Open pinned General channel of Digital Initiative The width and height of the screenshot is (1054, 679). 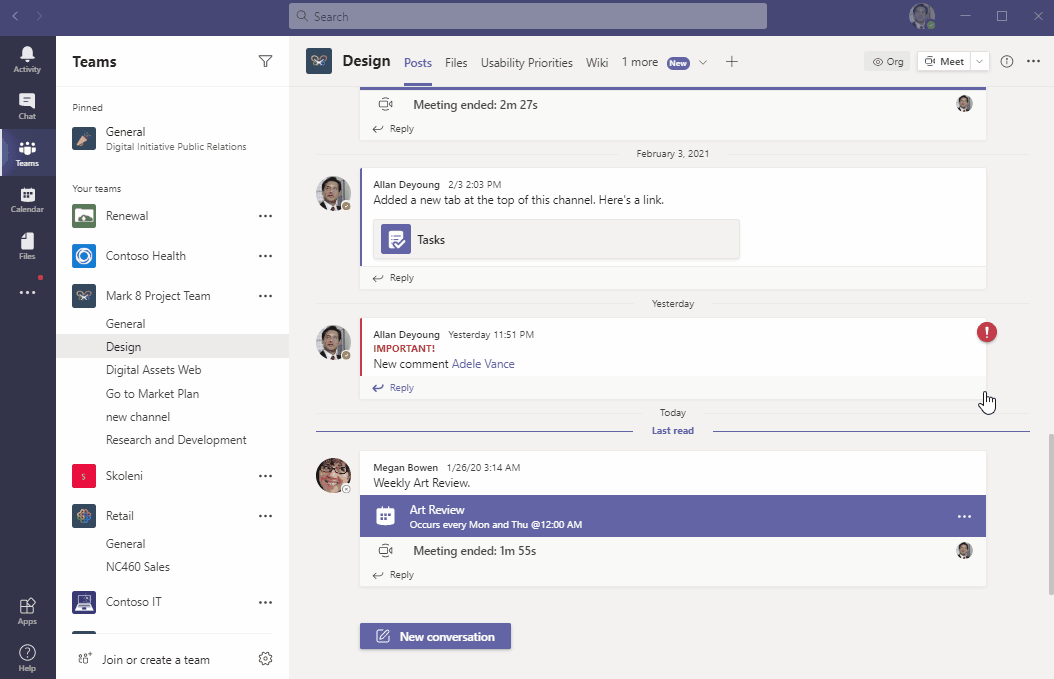[x=173, y=138]
